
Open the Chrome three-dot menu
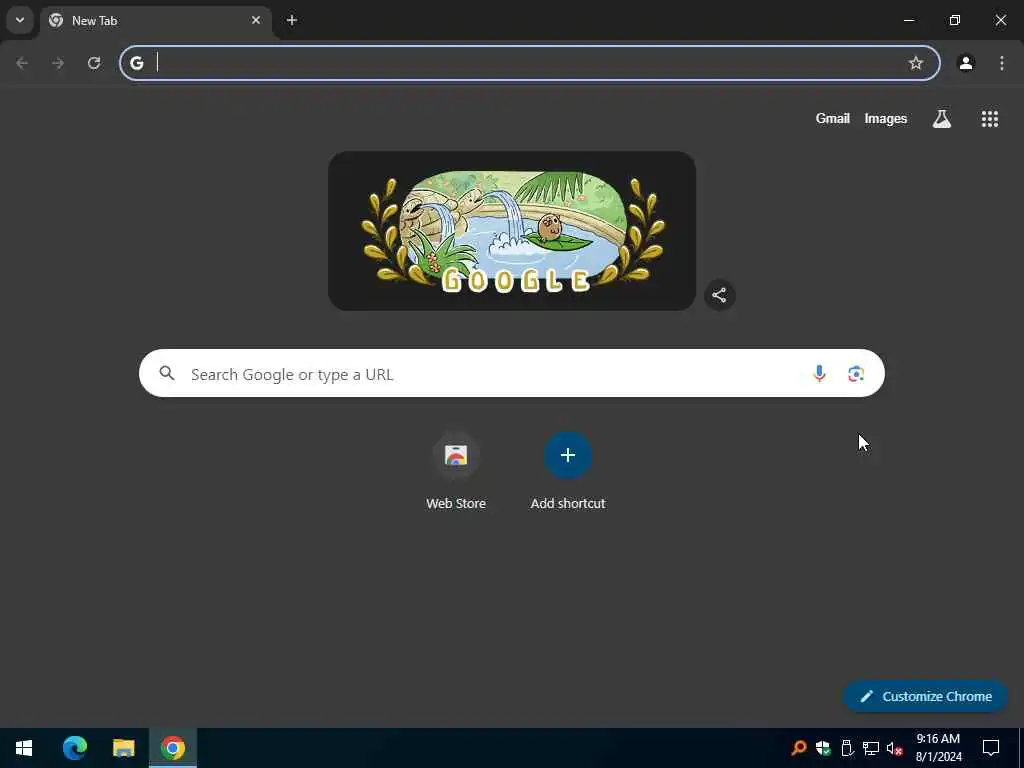click(x=1002, y=63)
